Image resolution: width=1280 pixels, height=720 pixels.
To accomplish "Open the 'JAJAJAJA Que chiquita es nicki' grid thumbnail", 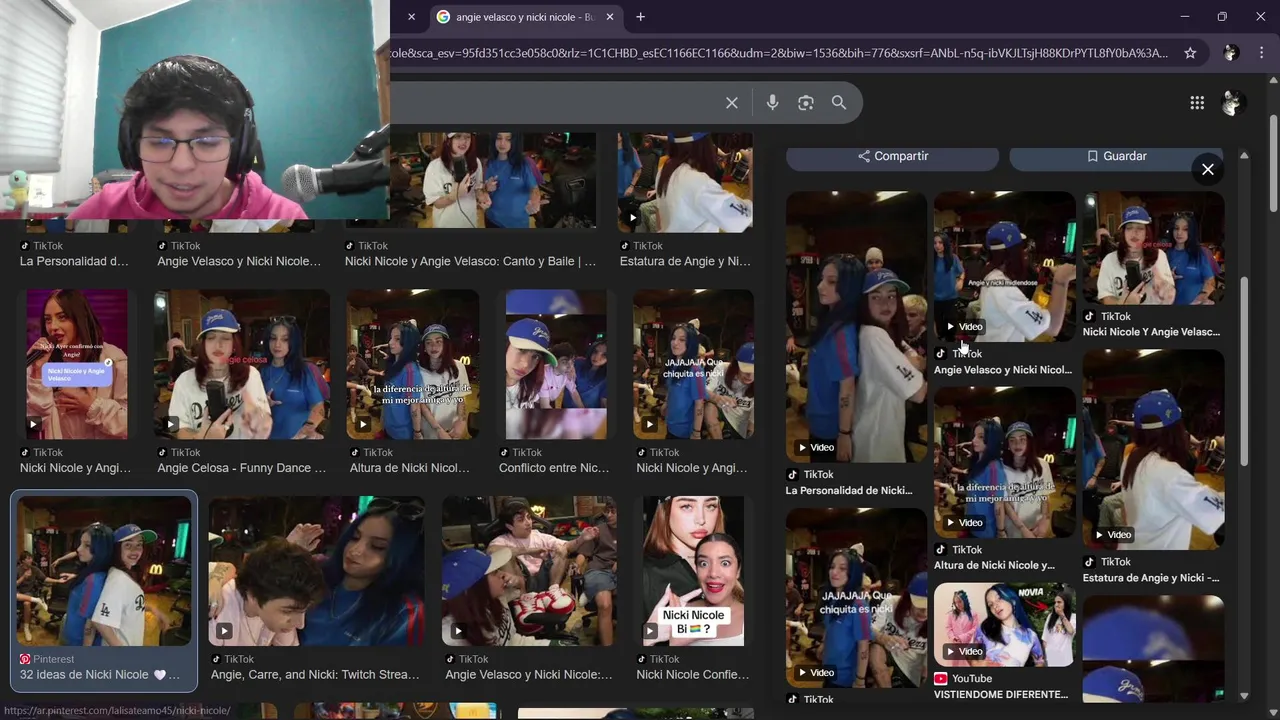I will click(693, 365).
